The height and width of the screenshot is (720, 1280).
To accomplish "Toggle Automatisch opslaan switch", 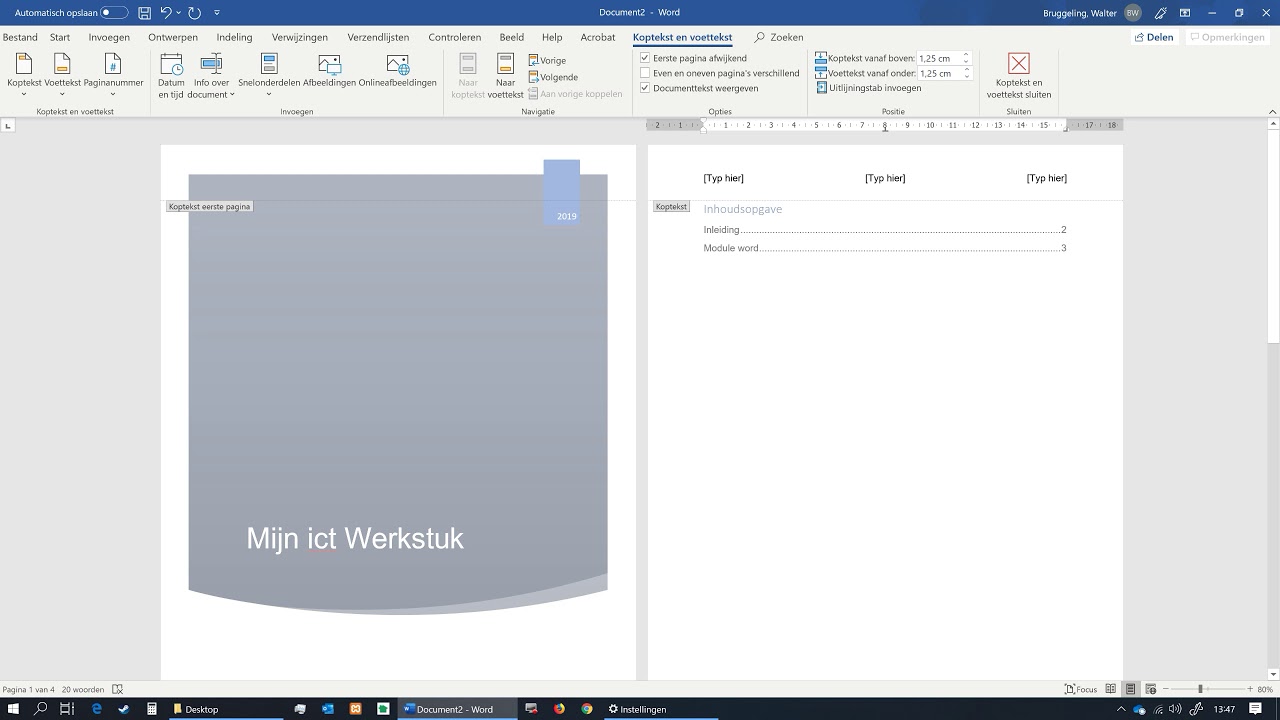I will click(x=114, y=12).
